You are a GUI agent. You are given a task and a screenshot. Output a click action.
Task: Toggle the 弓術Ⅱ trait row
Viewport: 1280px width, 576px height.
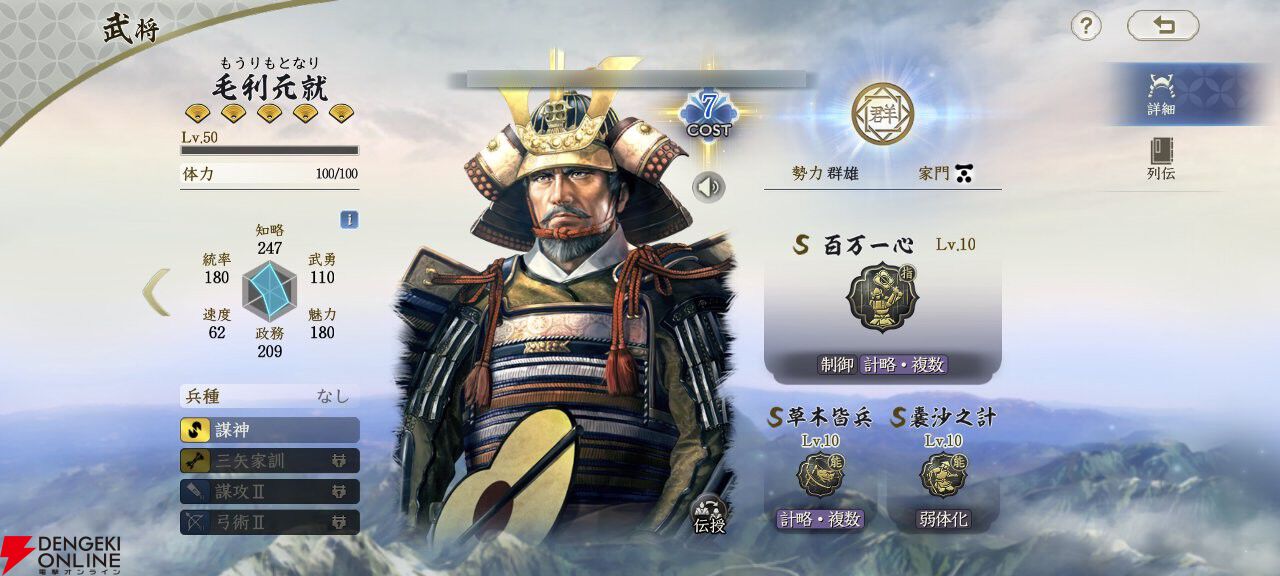coord(270,521)
